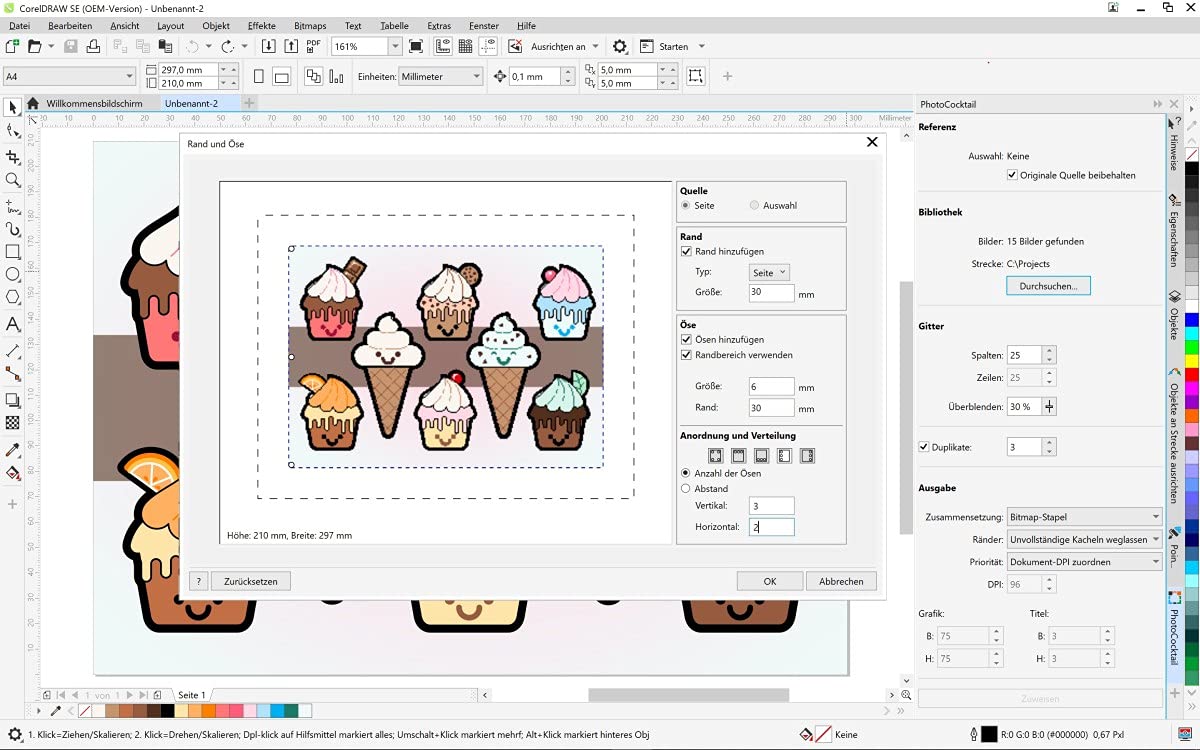
Task: Select Seite radio button under Quelle
Action: [x=685, y=205]
